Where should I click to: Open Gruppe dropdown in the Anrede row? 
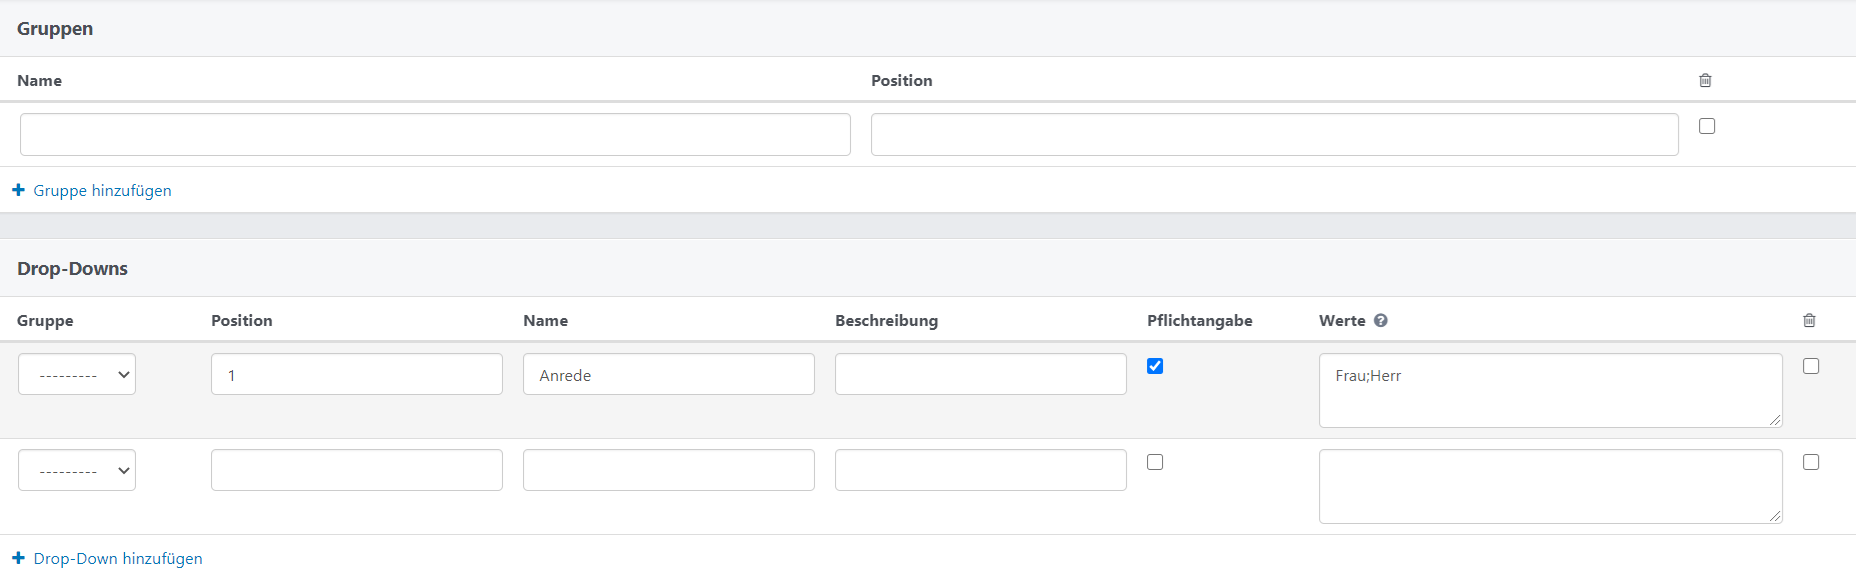tap(77, 374)
